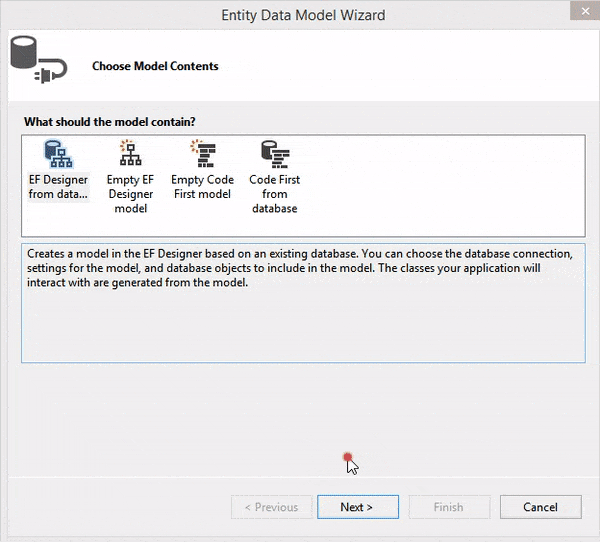
Task: Select the EF Designer from database icon
Action: tap(58, 154)
